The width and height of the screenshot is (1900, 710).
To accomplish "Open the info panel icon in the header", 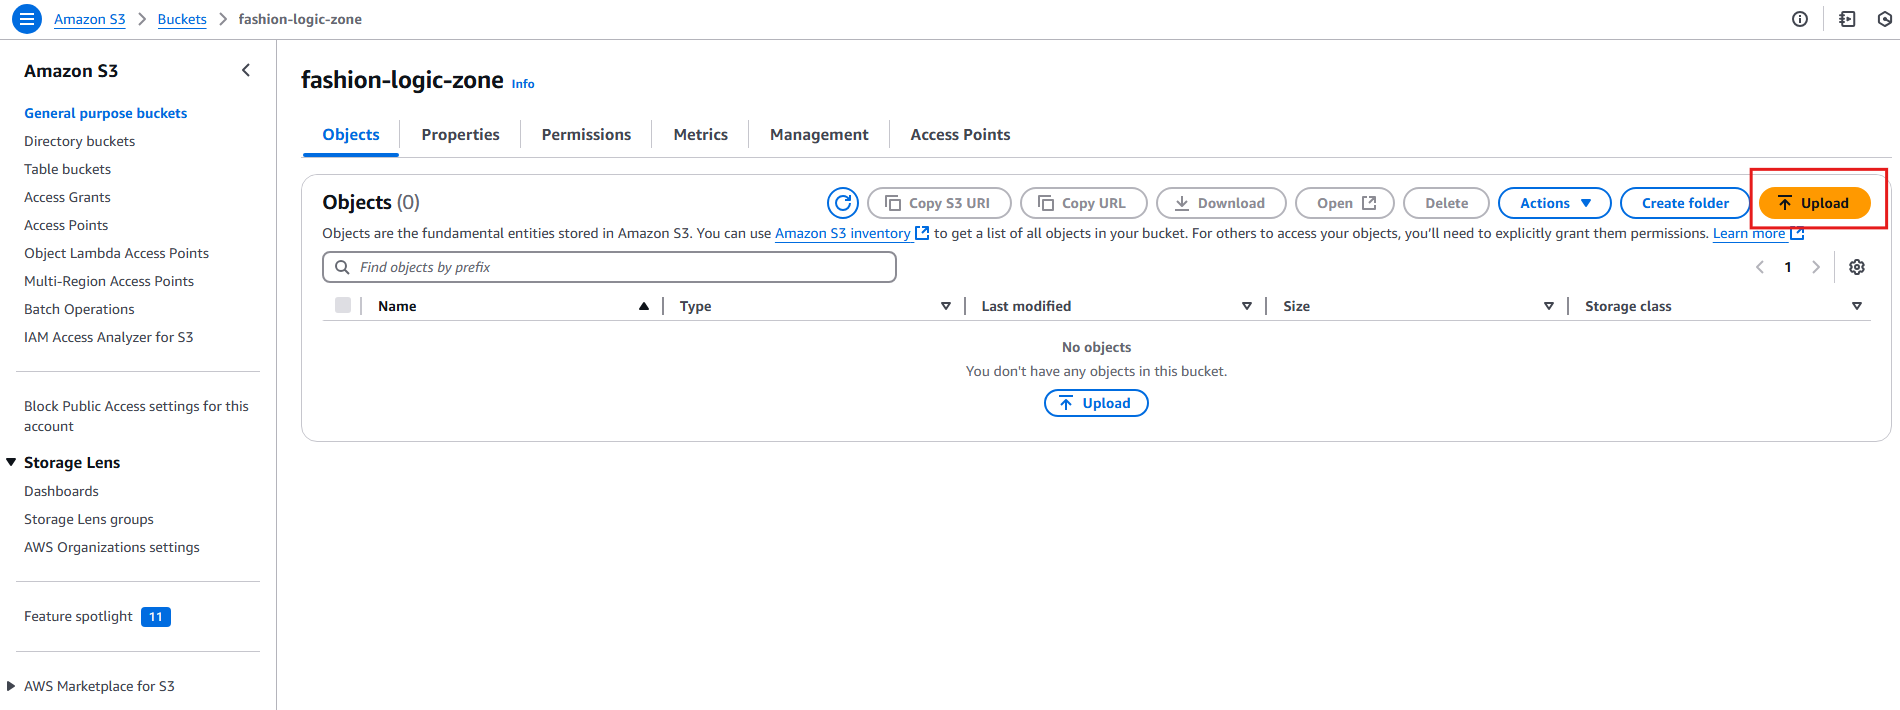I will (x=1800, y=19).
